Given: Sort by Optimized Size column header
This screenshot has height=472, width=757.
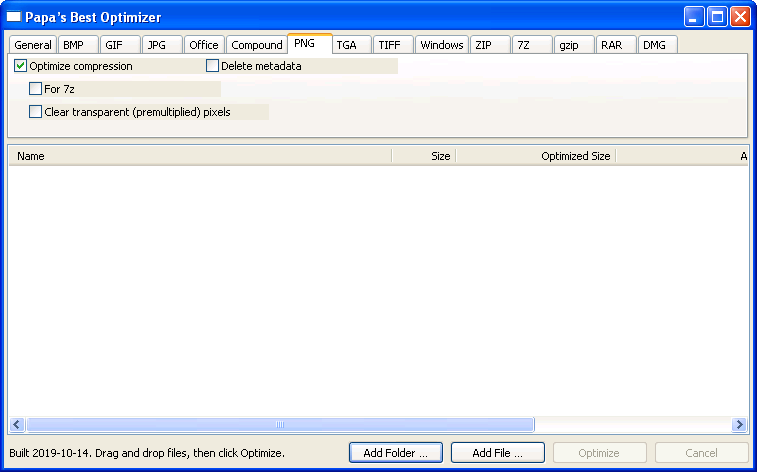Looking at the screenshot, I should pyautogui.click(x=535, y=156).
